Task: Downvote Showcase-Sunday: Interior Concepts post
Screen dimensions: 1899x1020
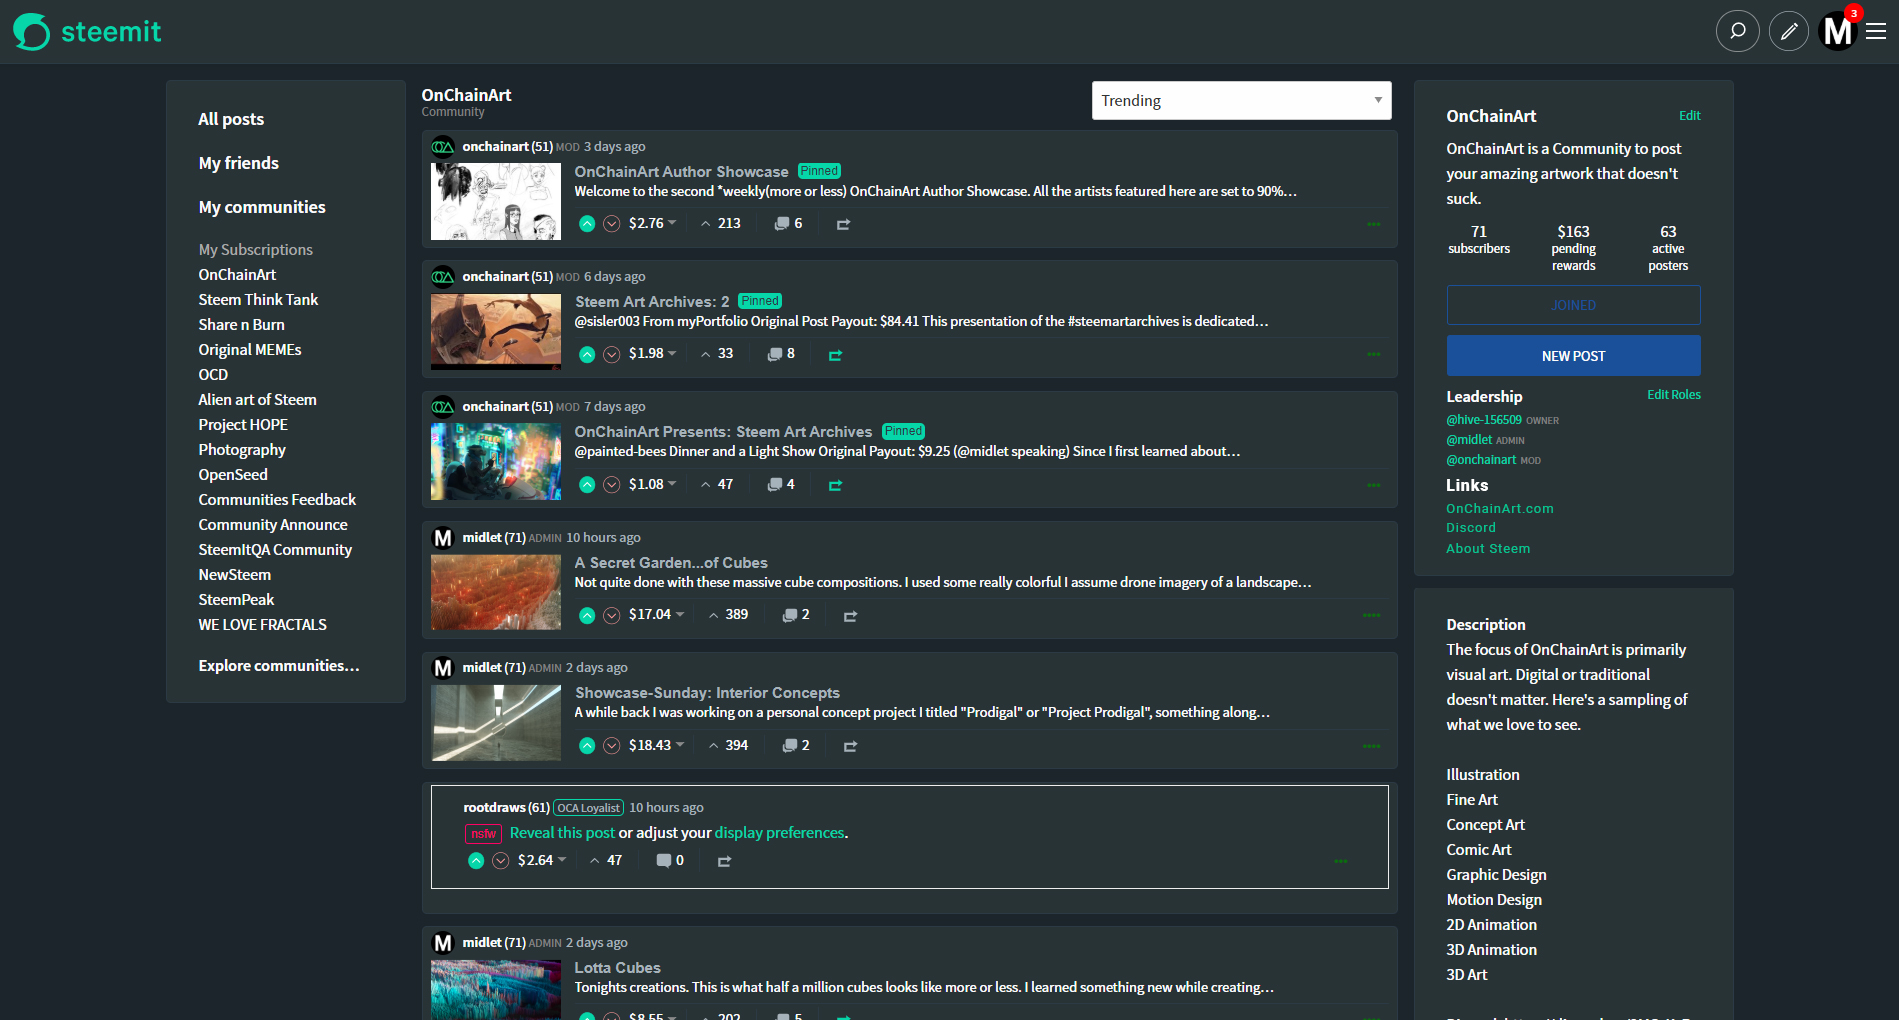Action: pos(612,746)
